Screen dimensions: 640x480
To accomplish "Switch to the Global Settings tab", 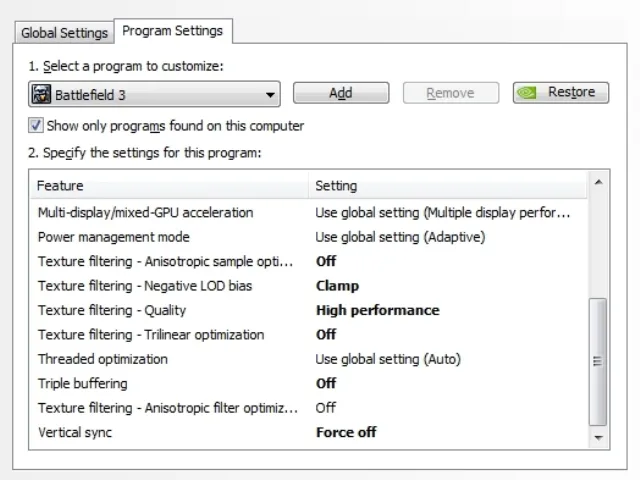I will [x=64, y=33].
